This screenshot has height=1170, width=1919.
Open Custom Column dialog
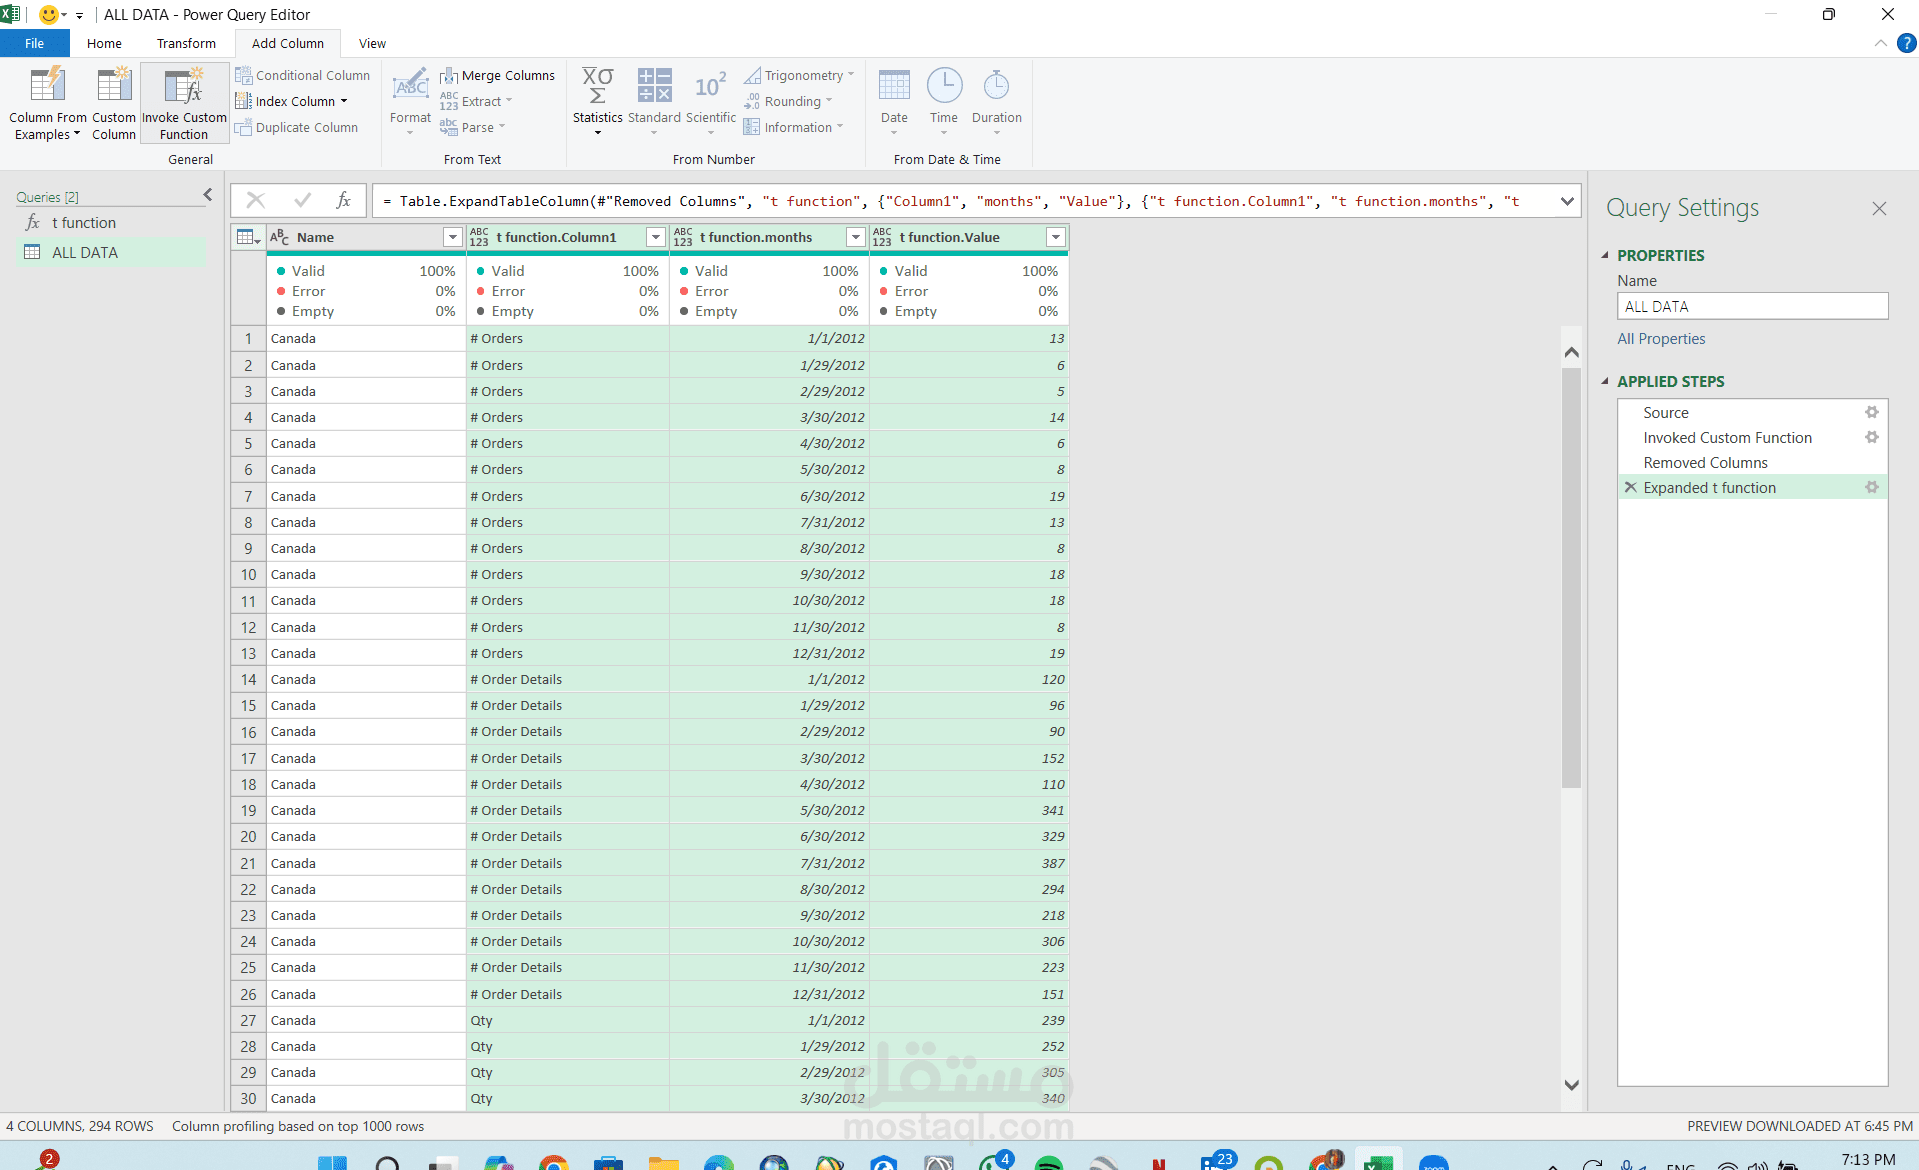[114, 104]
